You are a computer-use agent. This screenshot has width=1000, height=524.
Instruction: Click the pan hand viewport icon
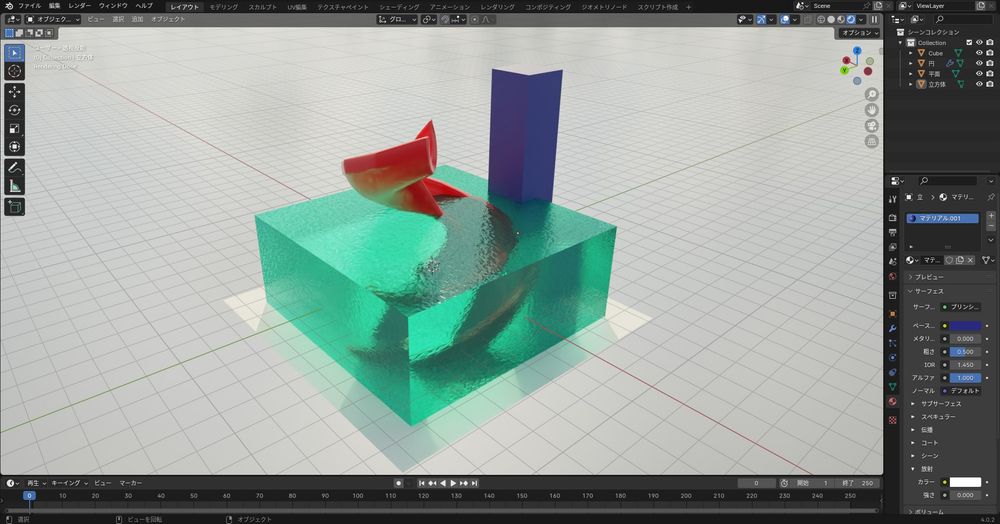(x=871, y=110)
